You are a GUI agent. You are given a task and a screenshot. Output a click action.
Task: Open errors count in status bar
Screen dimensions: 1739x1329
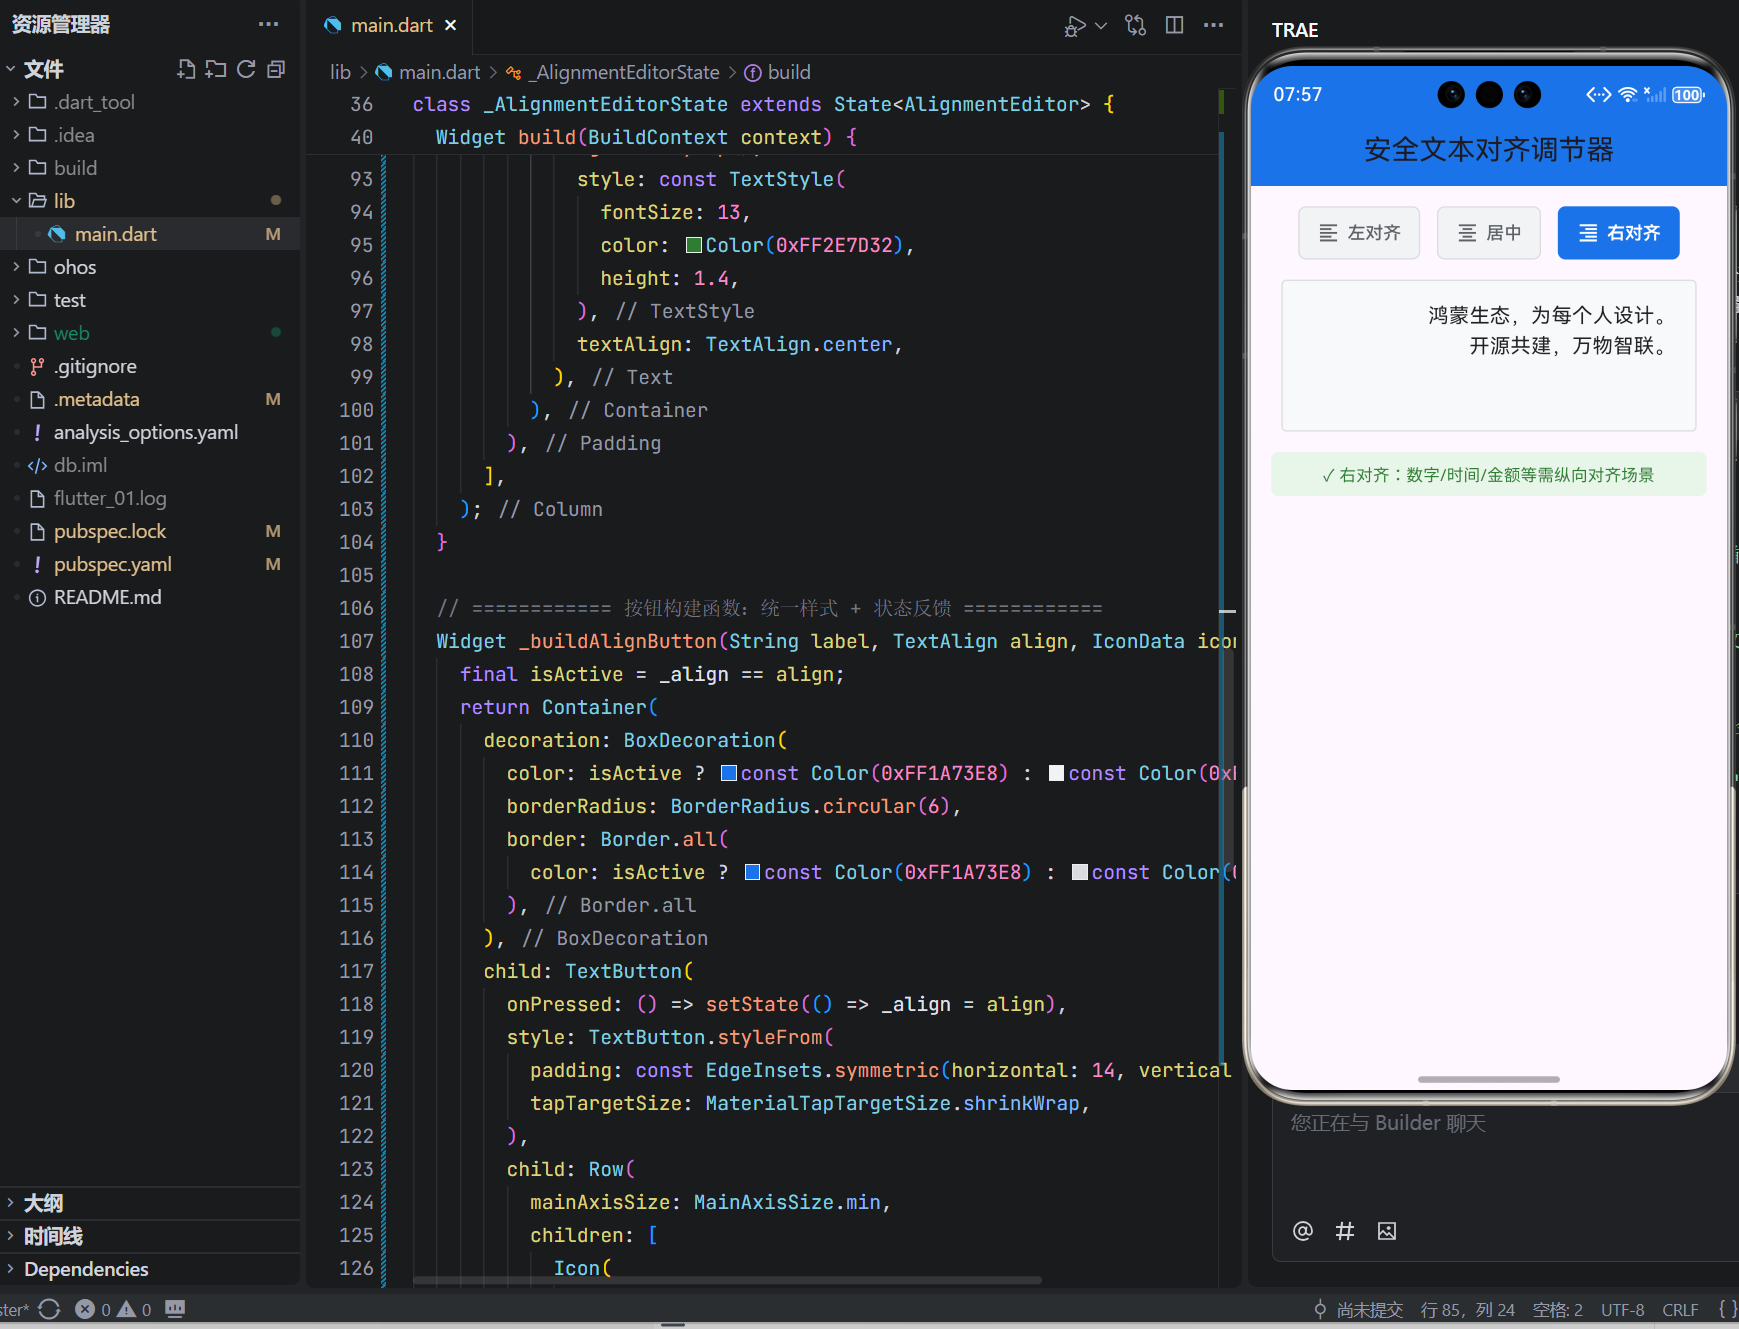click(x=93, y=1309)
